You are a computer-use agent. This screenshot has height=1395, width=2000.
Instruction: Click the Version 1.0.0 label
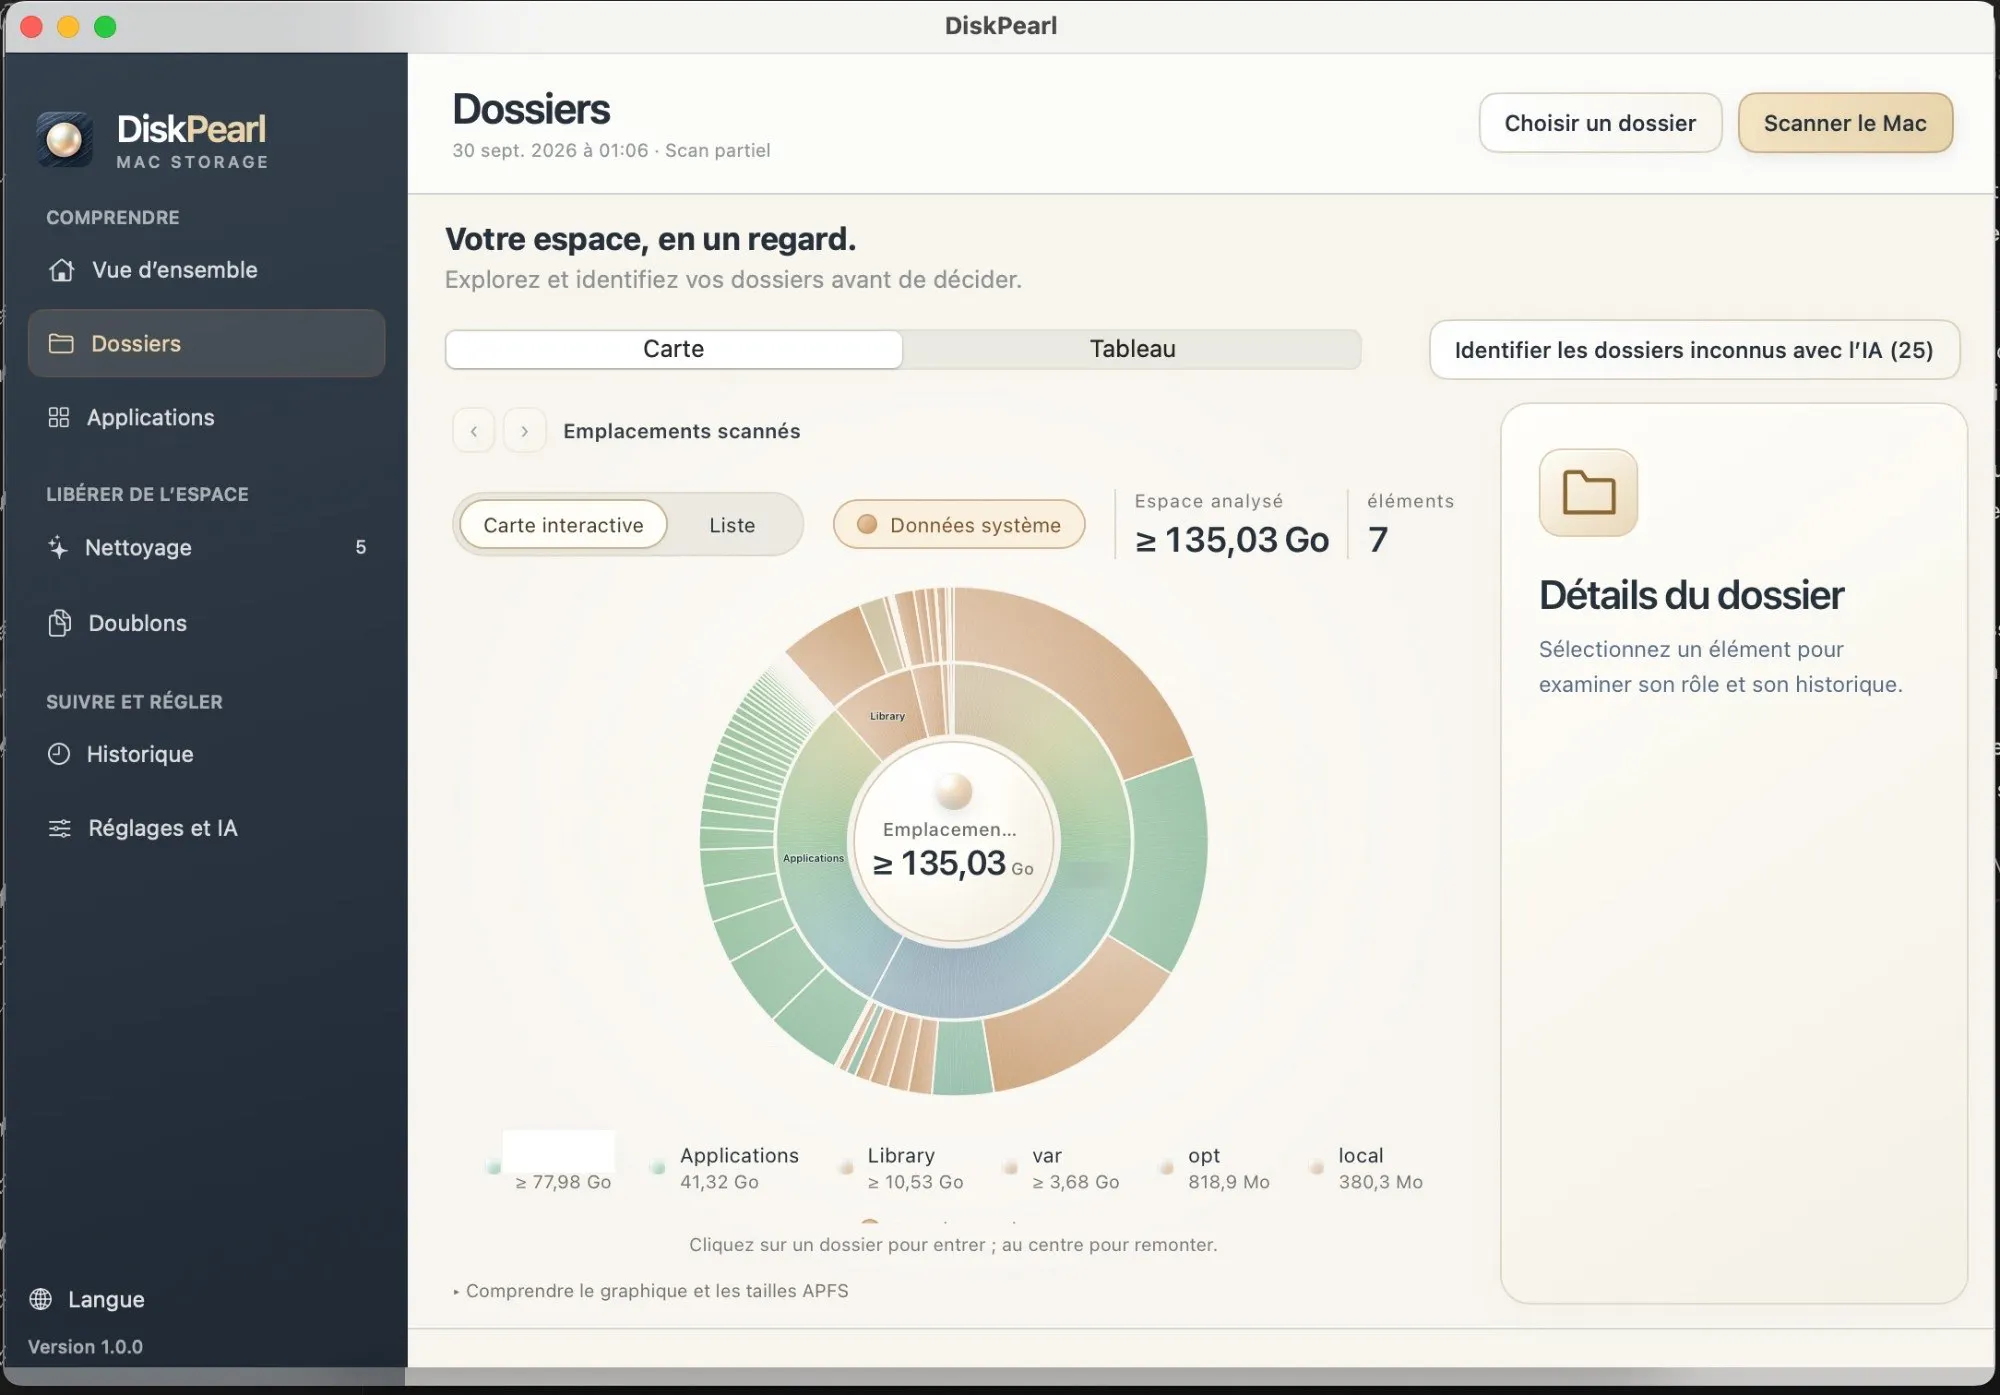[x=86, y=1347]
